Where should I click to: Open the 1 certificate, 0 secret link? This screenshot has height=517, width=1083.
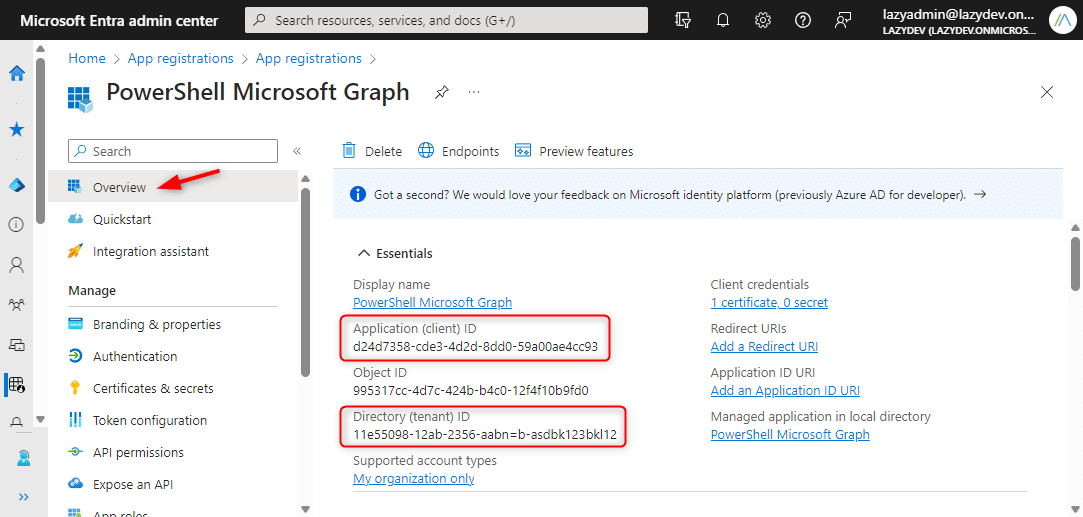point(769,302)
